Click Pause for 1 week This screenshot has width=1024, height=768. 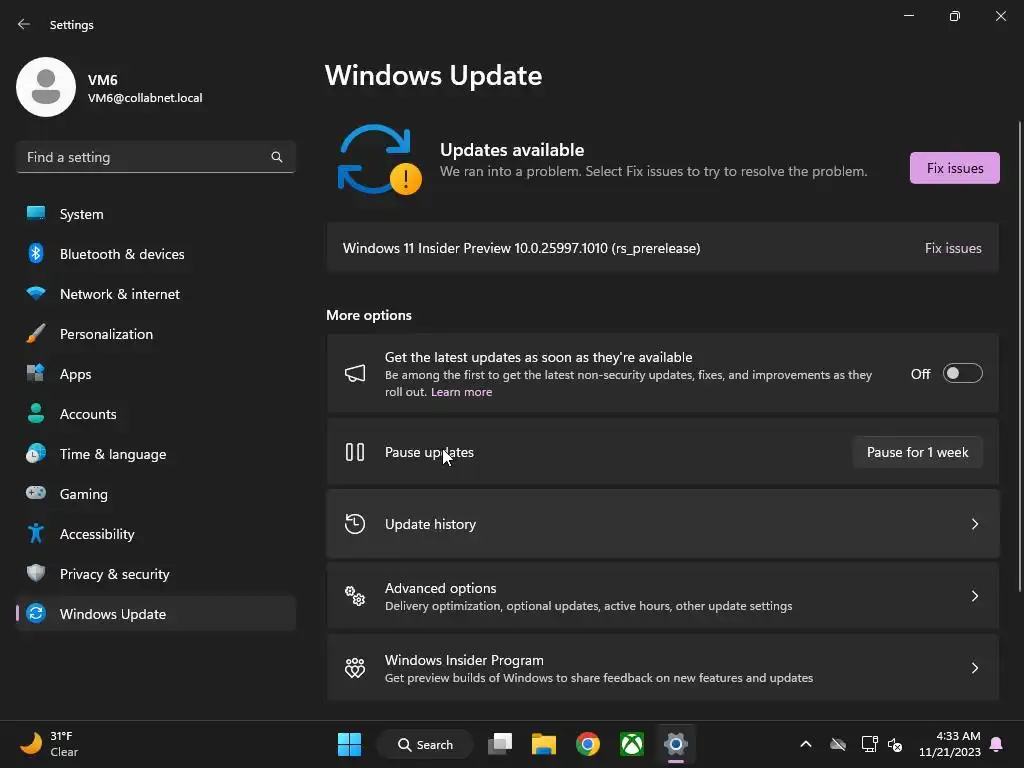(918, 452)
